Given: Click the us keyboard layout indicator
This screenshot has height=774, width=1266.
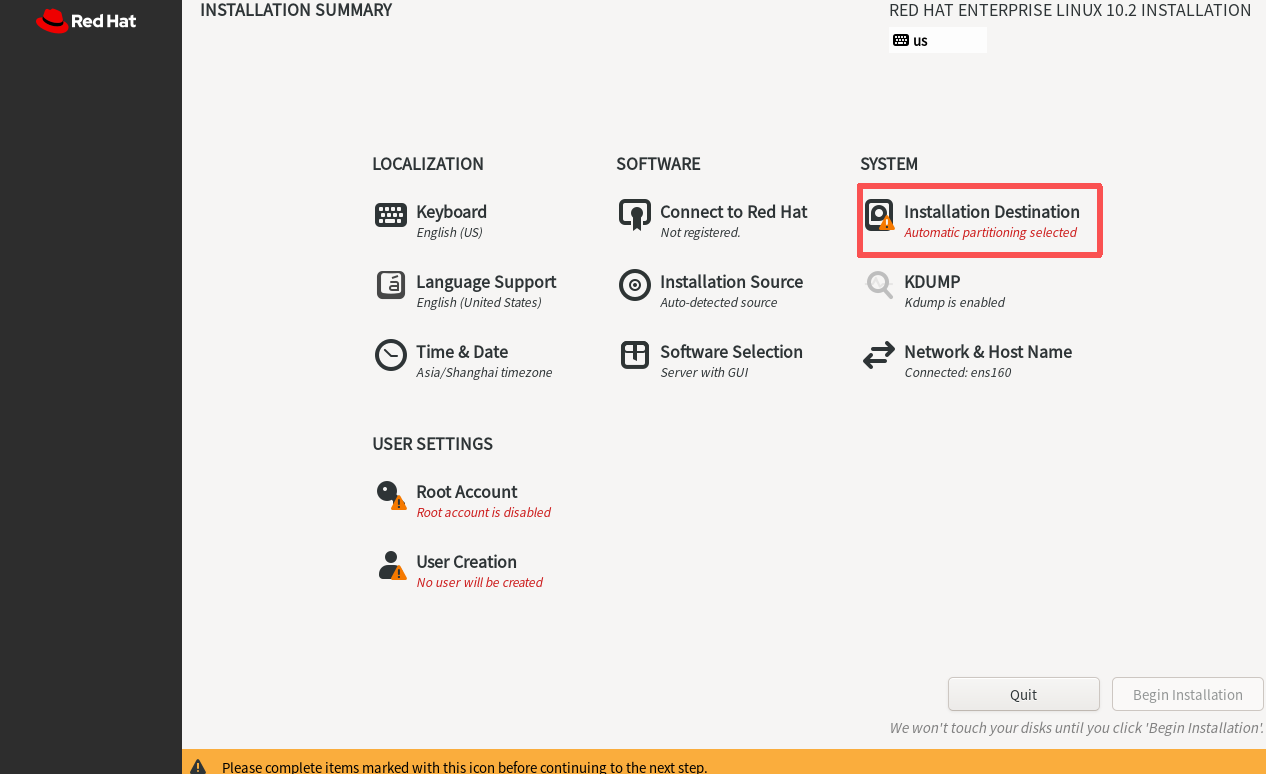Looking at the screenshot, I should pyautogui.click(x=938, y=40).
